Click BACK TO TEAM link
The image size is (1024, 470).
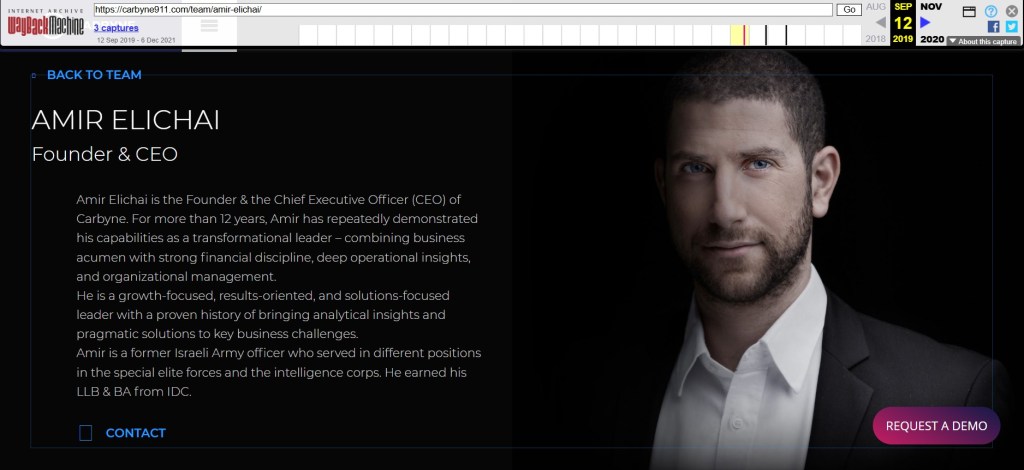pyautogui.click(x=94, y=75)
